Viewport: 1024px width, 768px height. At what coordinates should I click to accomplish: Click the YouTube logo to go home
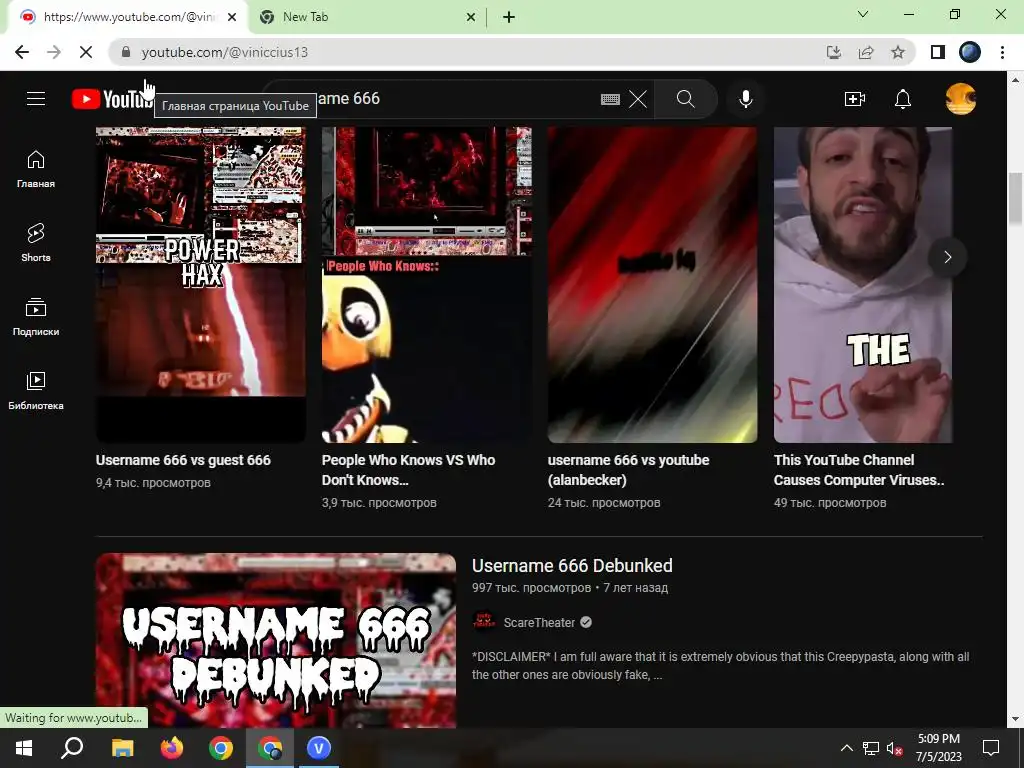point(112,99)
